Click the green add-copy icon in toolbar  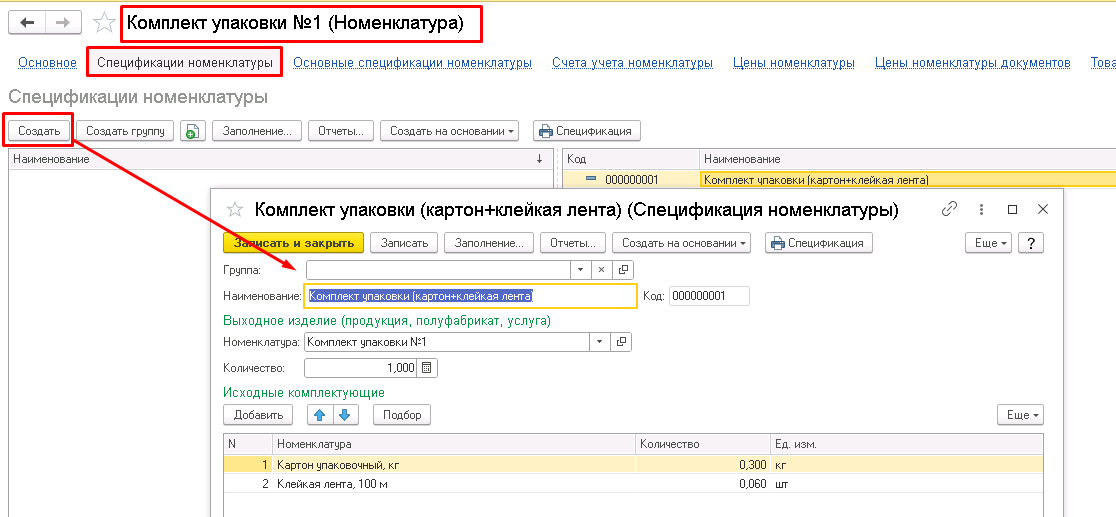[x=192, y=131]
